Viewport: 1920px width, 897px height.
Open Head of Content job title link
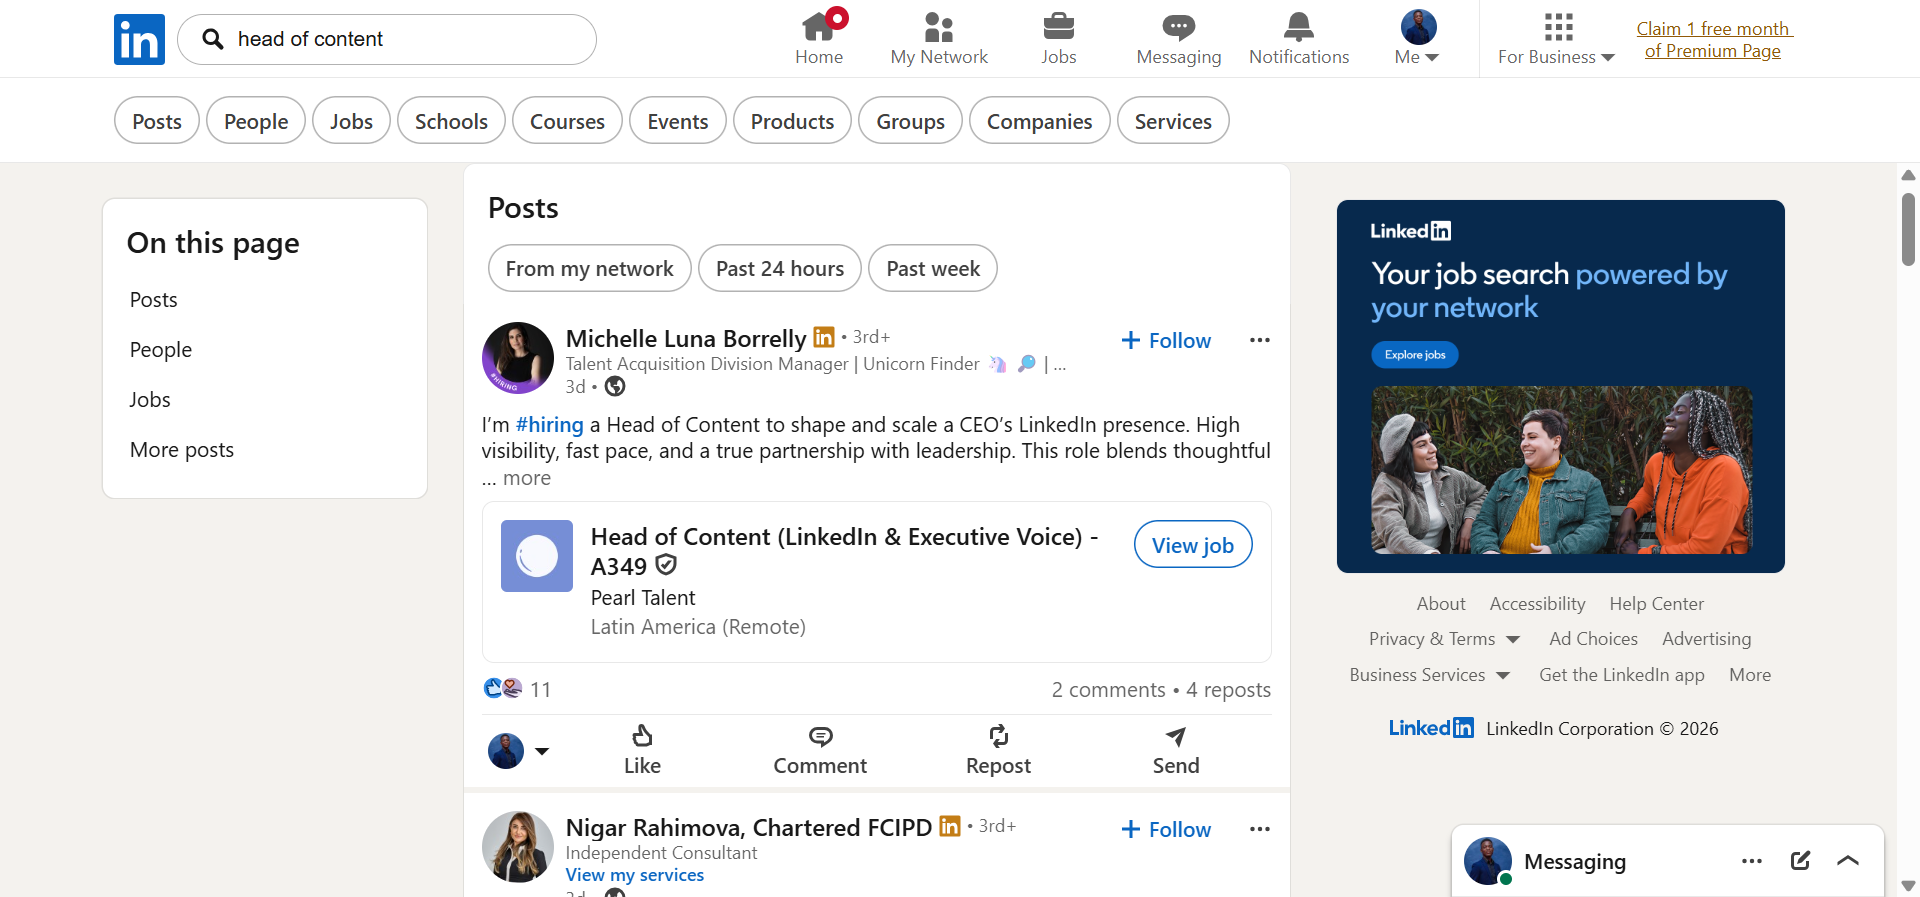point(845,551)
